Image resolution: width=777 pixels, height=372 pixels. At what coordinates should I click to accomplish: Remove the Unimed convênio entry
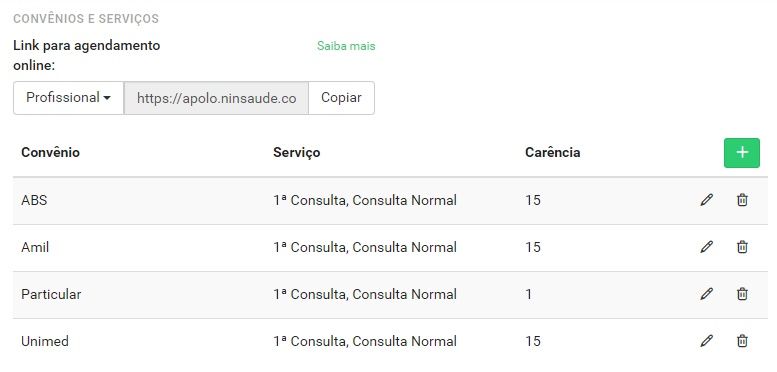pyautogui.click(x=742, y=341)
